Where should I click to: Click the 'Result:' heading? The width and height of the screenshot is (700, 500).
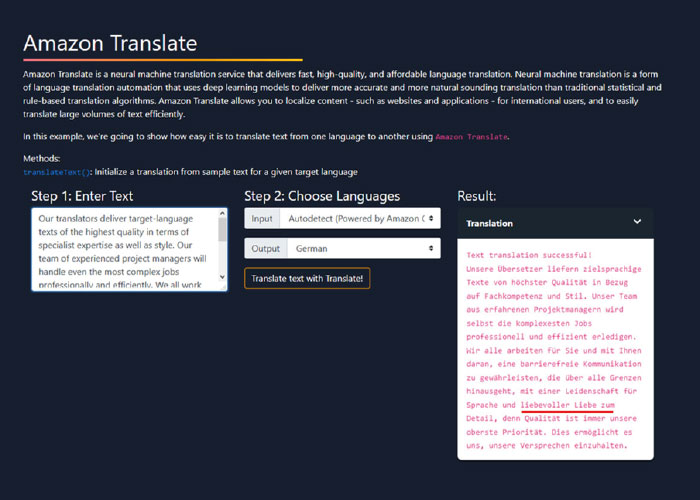pyautogui.click(x=477, y=196)
